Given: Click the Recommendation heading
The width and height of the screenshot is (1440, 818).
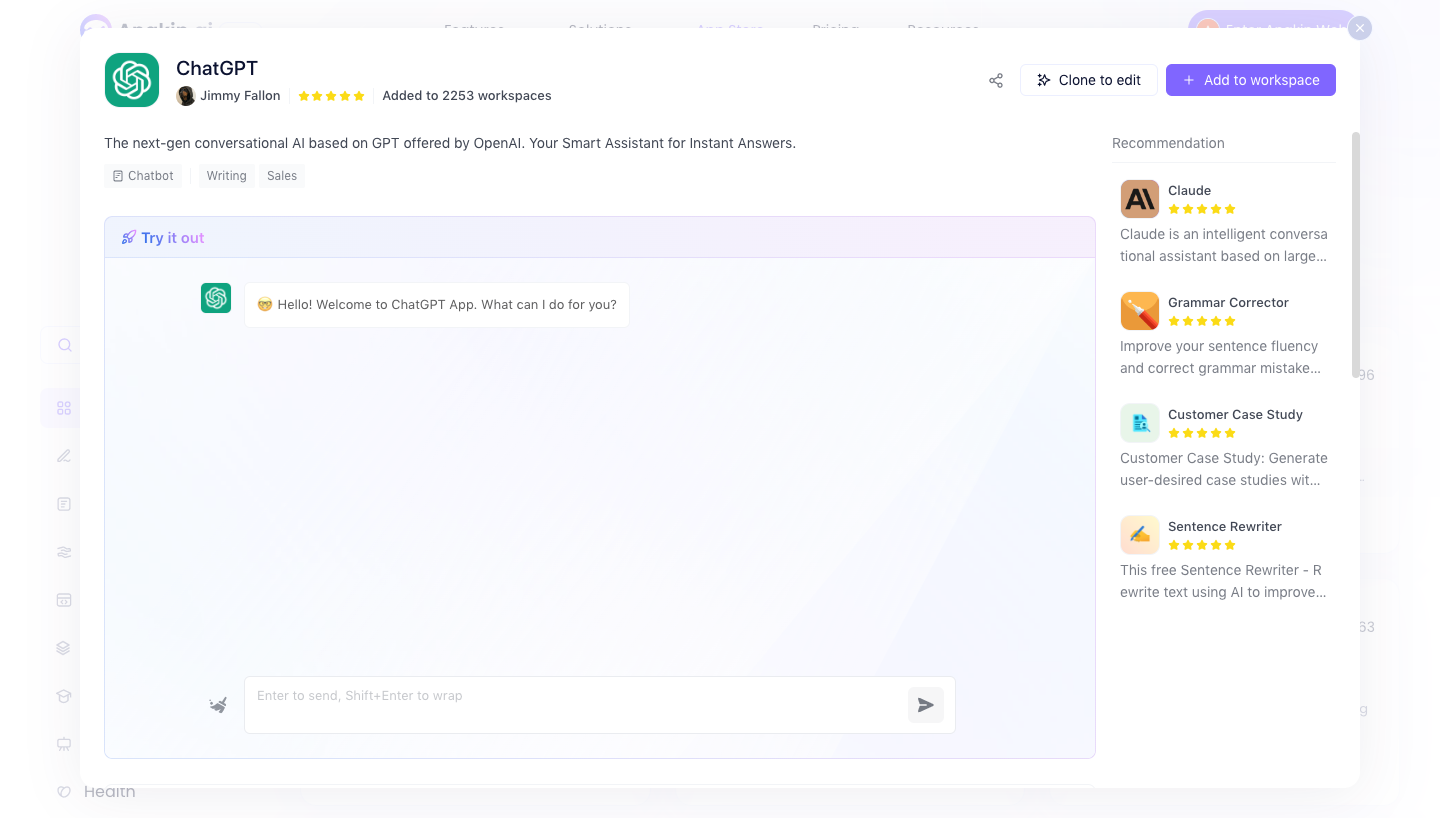Looking at the screenshot, I should pyautogui.click(x=1168, y=143).
